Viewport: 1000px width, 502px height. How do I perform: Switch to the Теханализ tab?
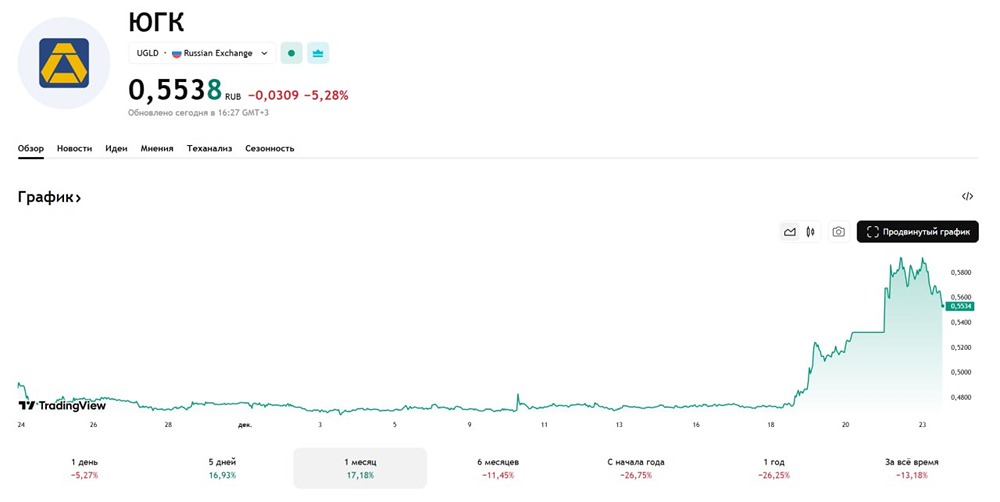coord(209,148)
